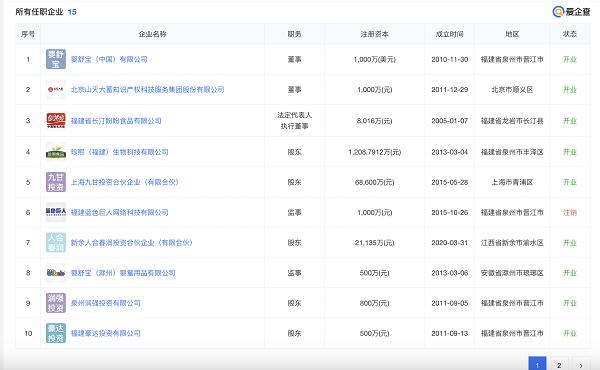This screenshot has height=370, width=600.
Task: Click the date 2020-03-31
Action: click(450, 243)
